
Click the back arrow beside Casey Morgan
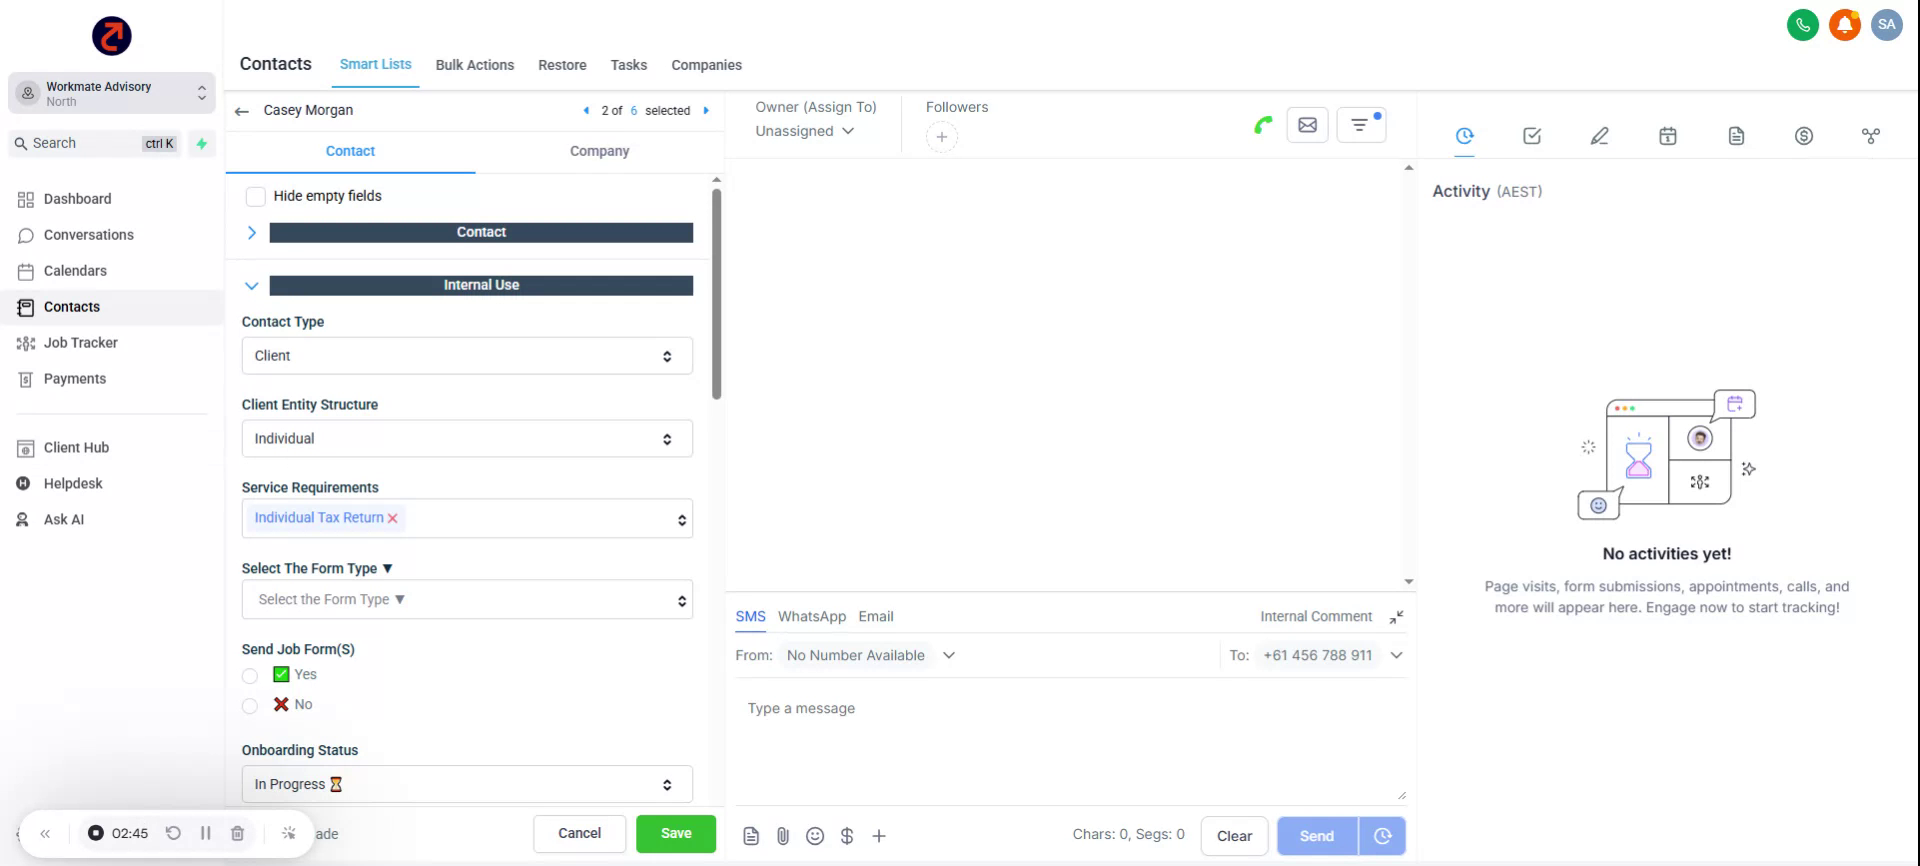click(241, 111)
